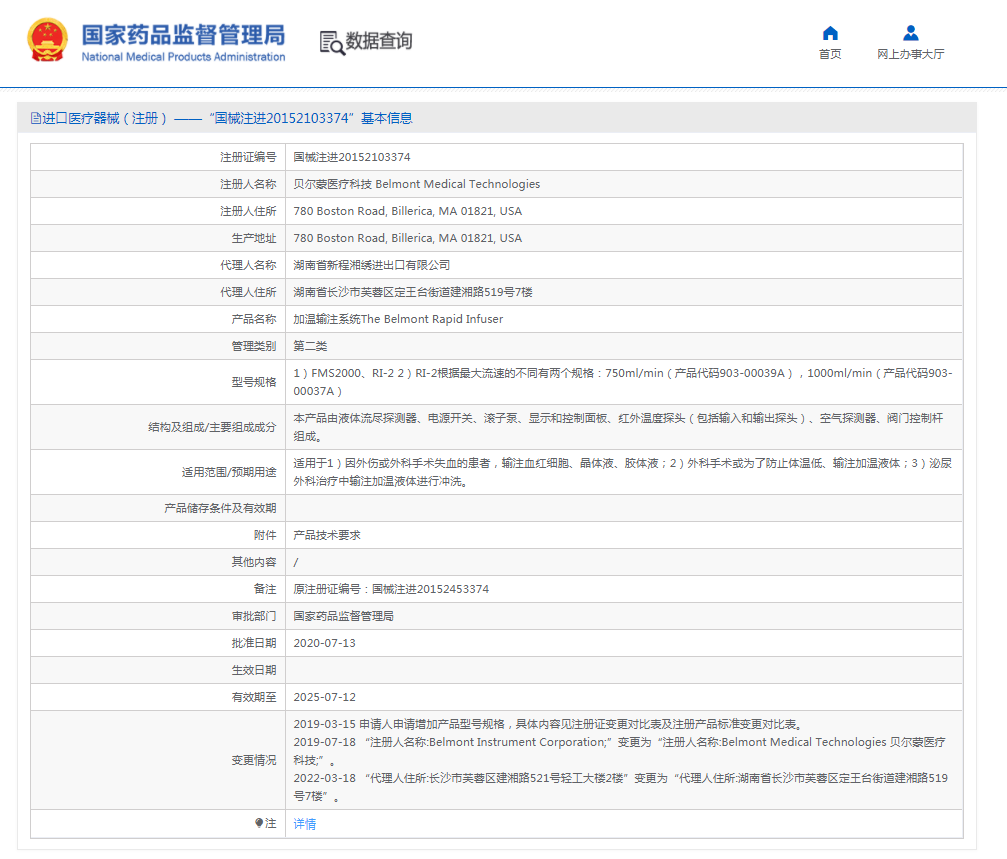1007x859 pixels.
Task: Click the document icon before 进口医疗器械 heading
Action: pos(35,118)
